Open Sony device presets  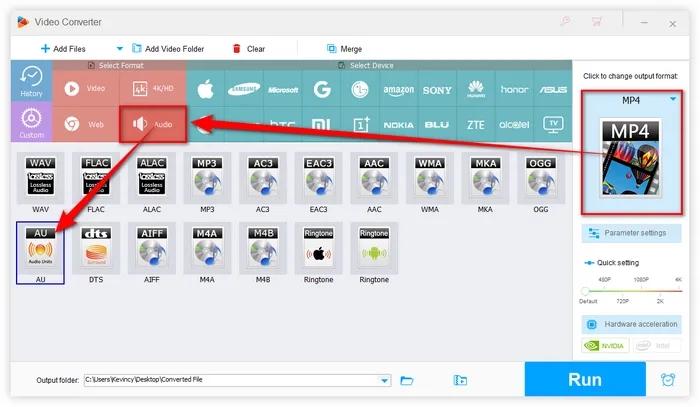437,89
